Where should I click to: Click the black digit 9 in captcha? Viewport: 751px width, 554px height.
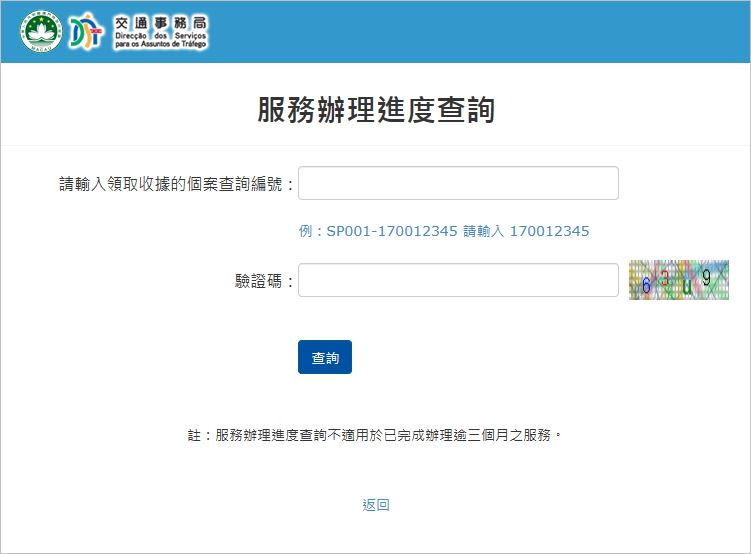click(706, 278)
